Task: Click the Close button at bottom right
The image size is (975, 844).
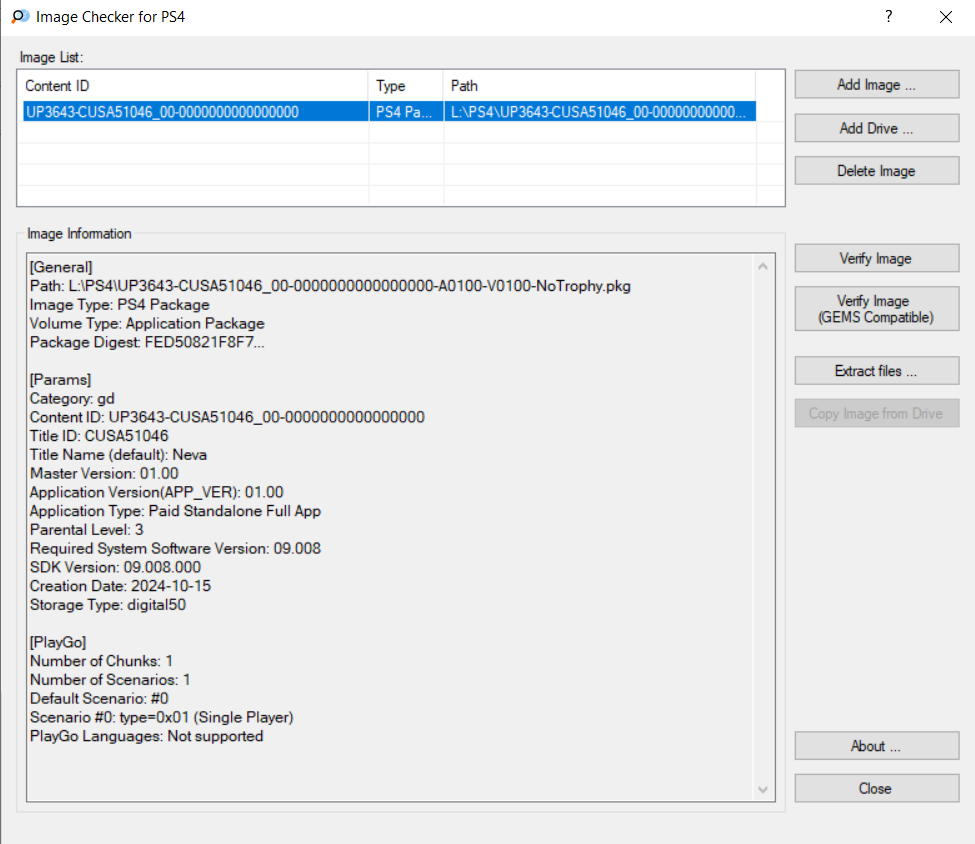Action: tap(877, 789)
